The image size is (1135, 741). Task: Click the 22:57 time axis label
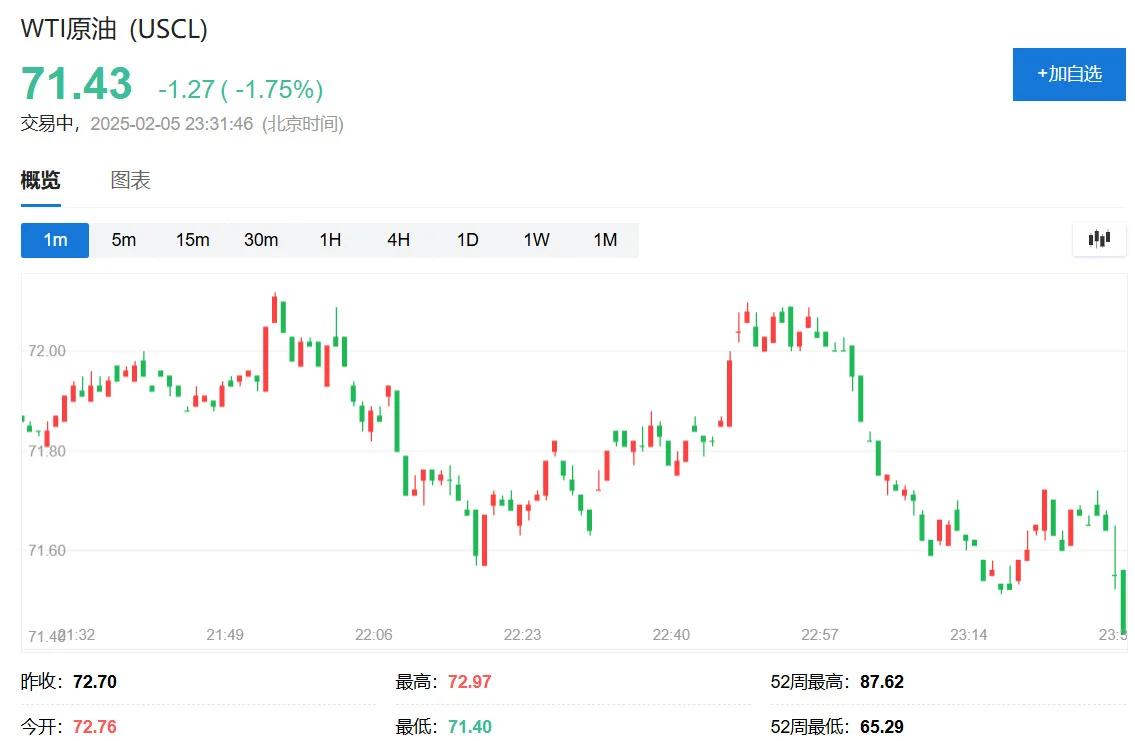coord(819,635)
